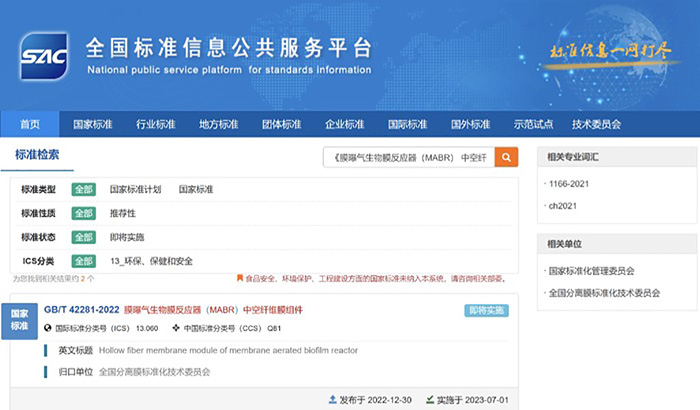Click the orange bookmark notice icon
The height and width of the screenshot is (410, 700).
(x=240, y=278)
